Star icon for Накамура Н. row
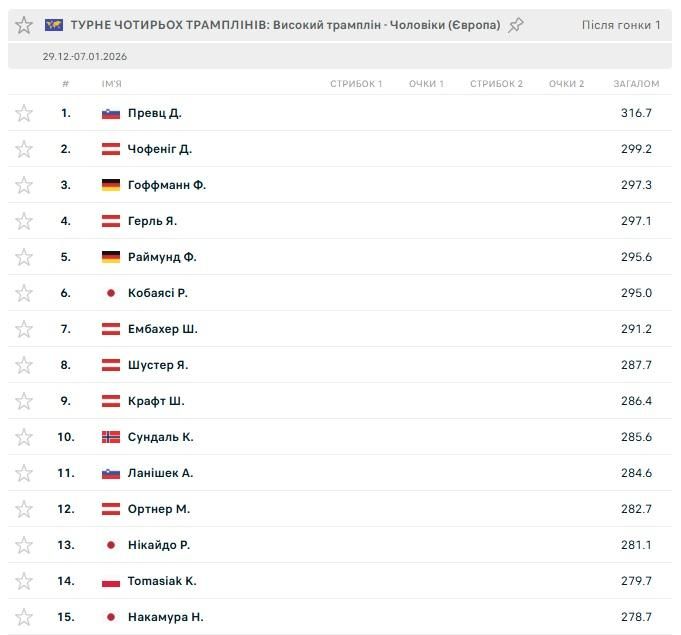Image resolution: width=681 pixels, height=635 pixels. tap(24, 617)
